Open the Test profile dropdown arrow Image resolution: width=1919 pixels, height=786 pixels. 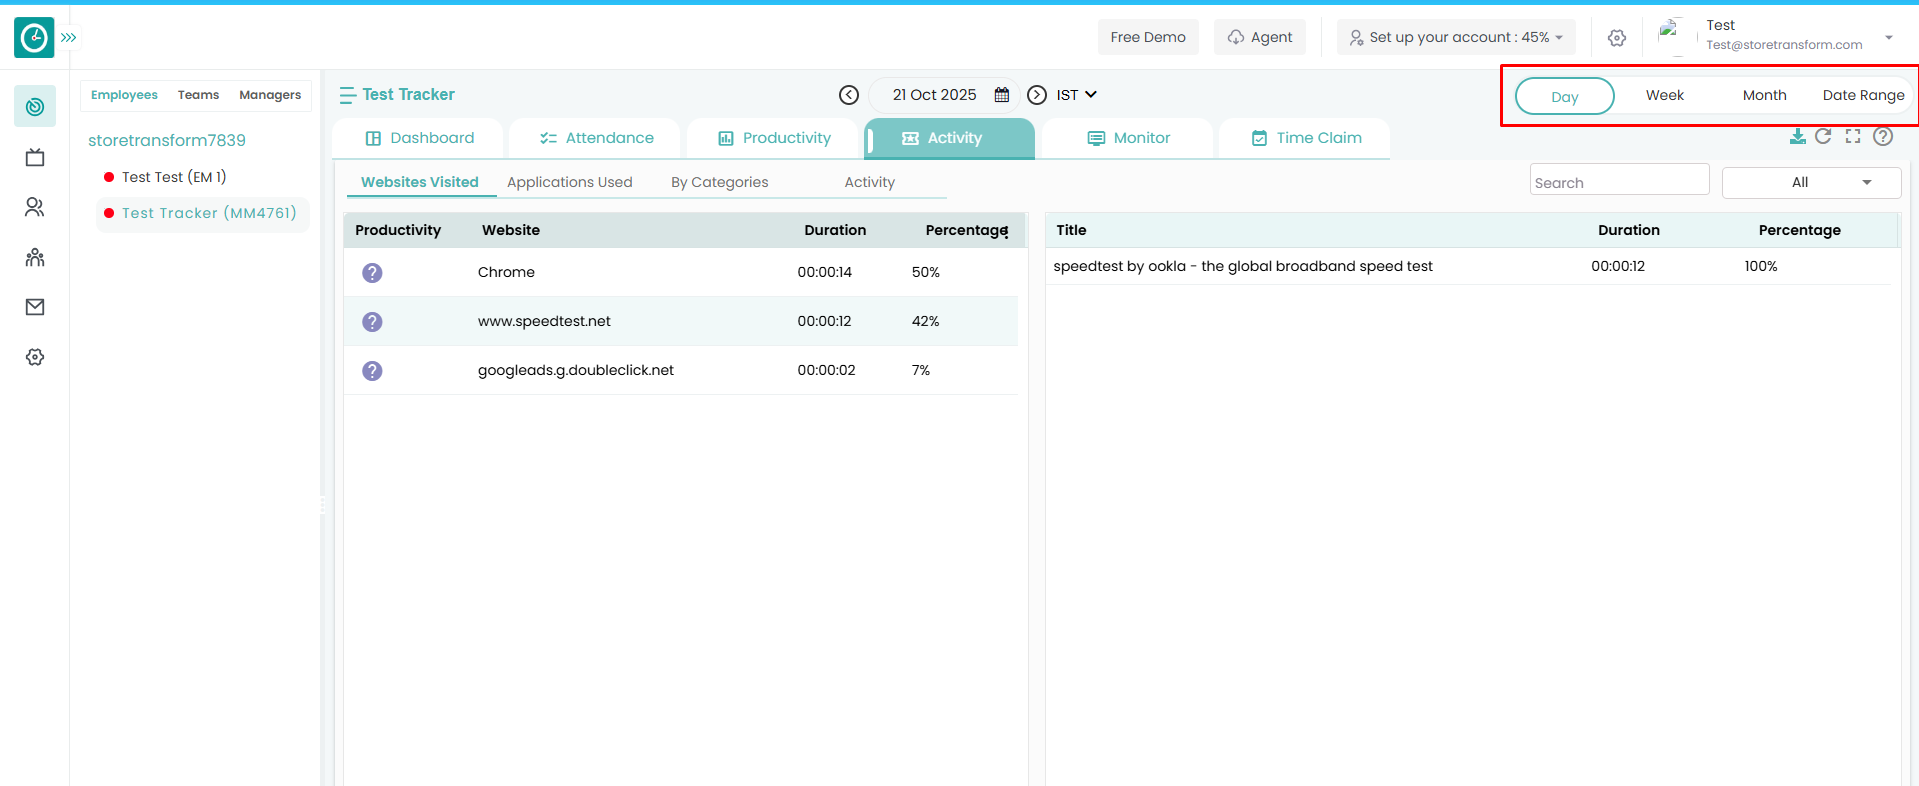point(1889,38)
